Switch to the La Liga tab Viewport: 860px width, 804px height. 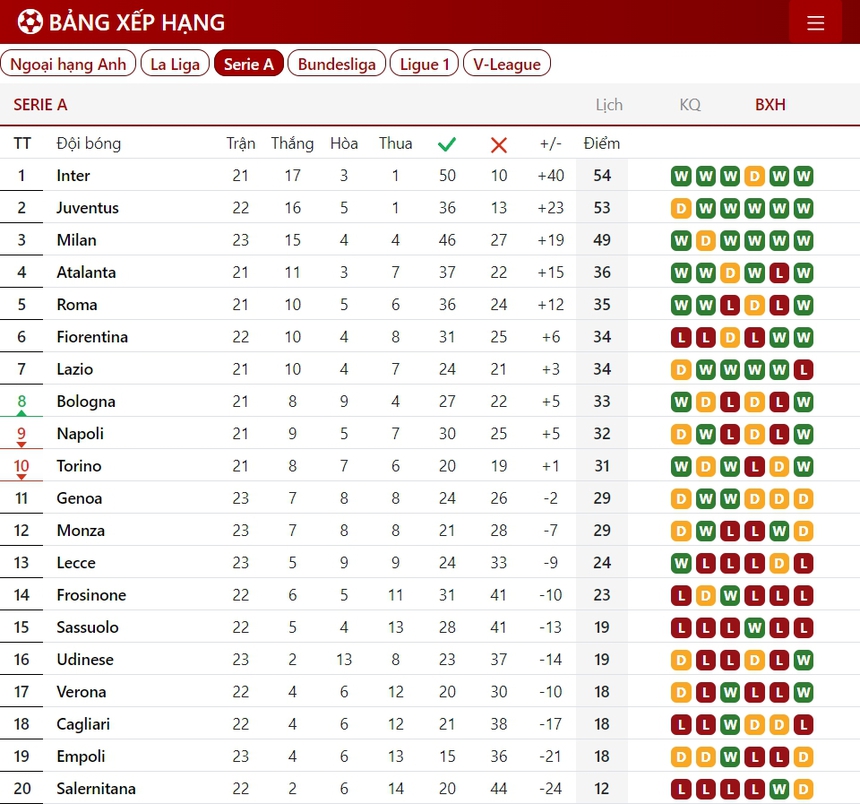coord(175,64)
